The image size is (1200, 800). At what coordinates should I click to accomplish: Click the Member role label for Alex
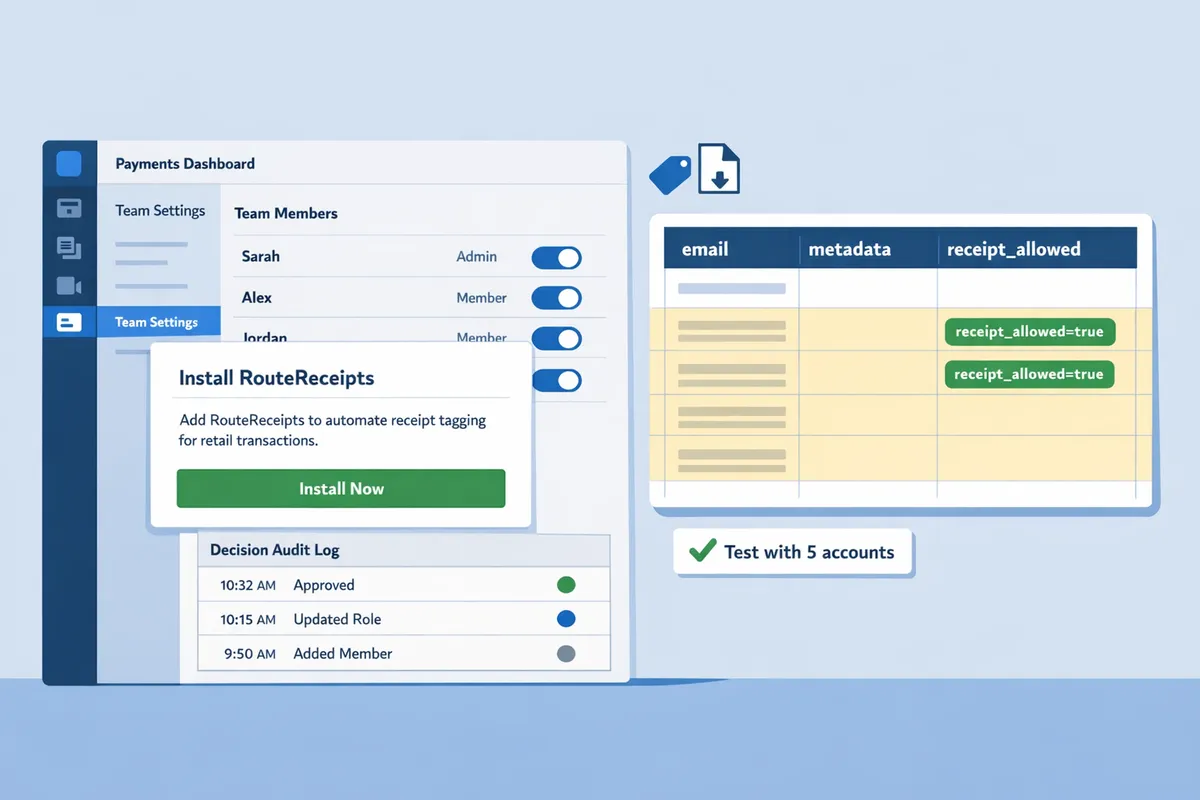(x=482, y=298)
